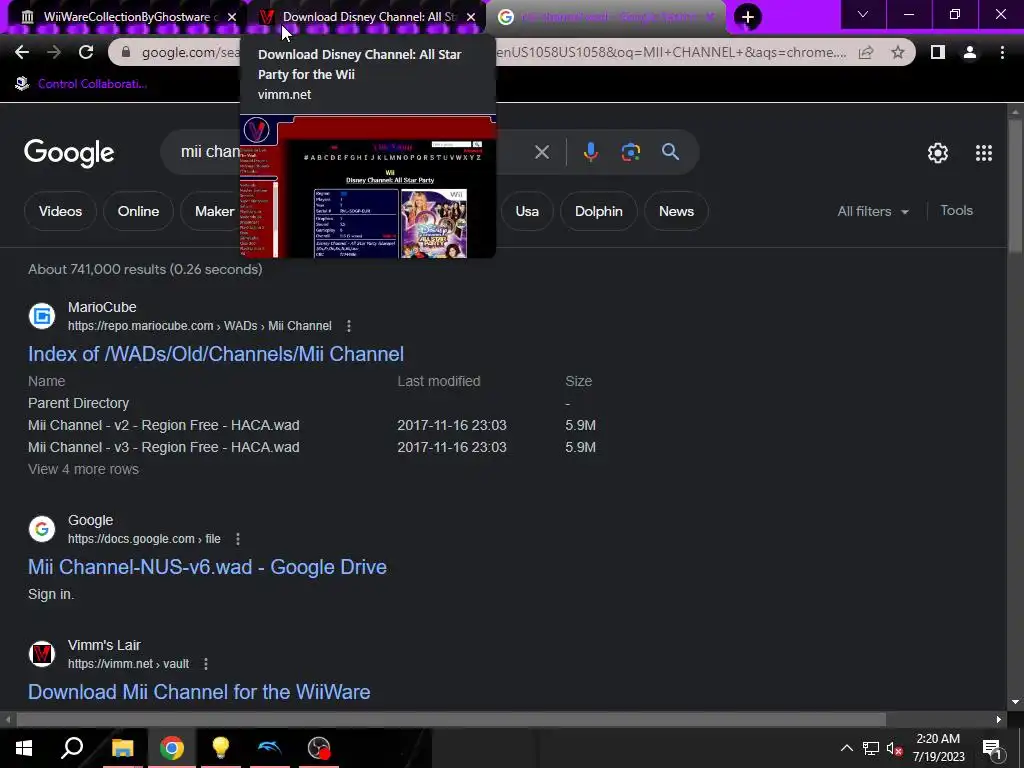Viewport: 1024px width, 768px height.
Task: Filter results by Videos
Action: [x=60, y=211]
